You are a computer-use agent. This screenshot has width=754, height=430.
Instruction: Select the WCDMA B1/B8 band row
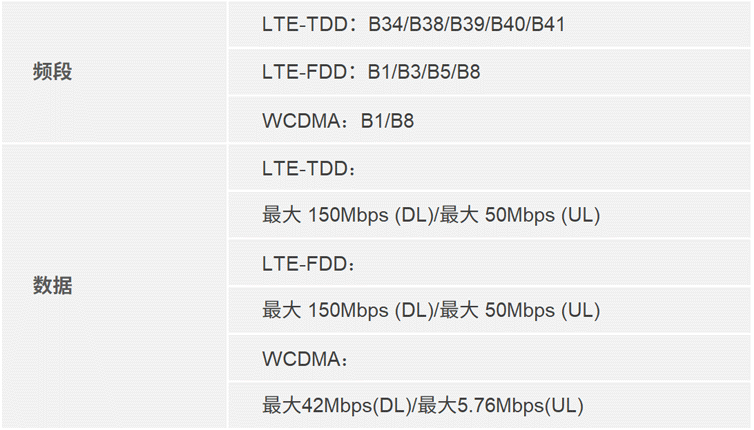point(489,120)
